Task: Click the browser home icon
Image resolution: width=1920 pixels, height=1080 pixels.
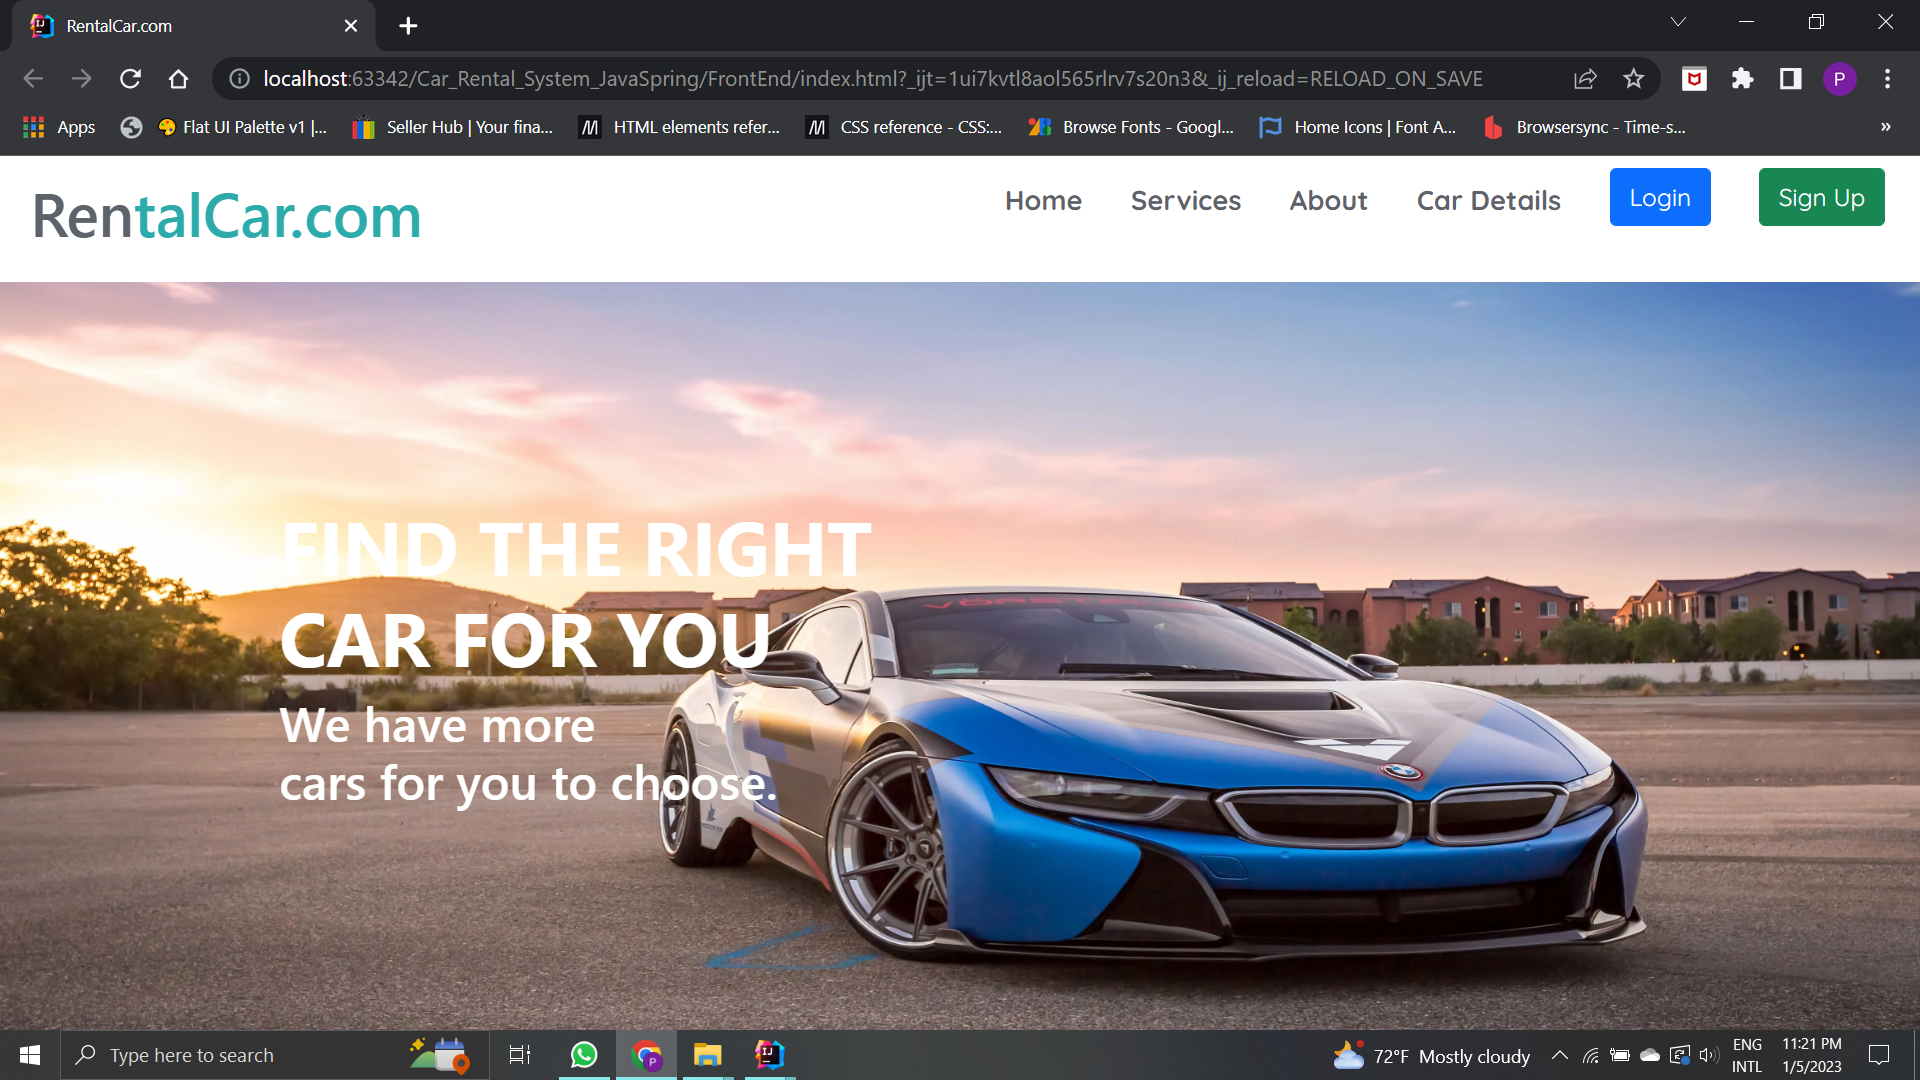Action: [178, 79]
